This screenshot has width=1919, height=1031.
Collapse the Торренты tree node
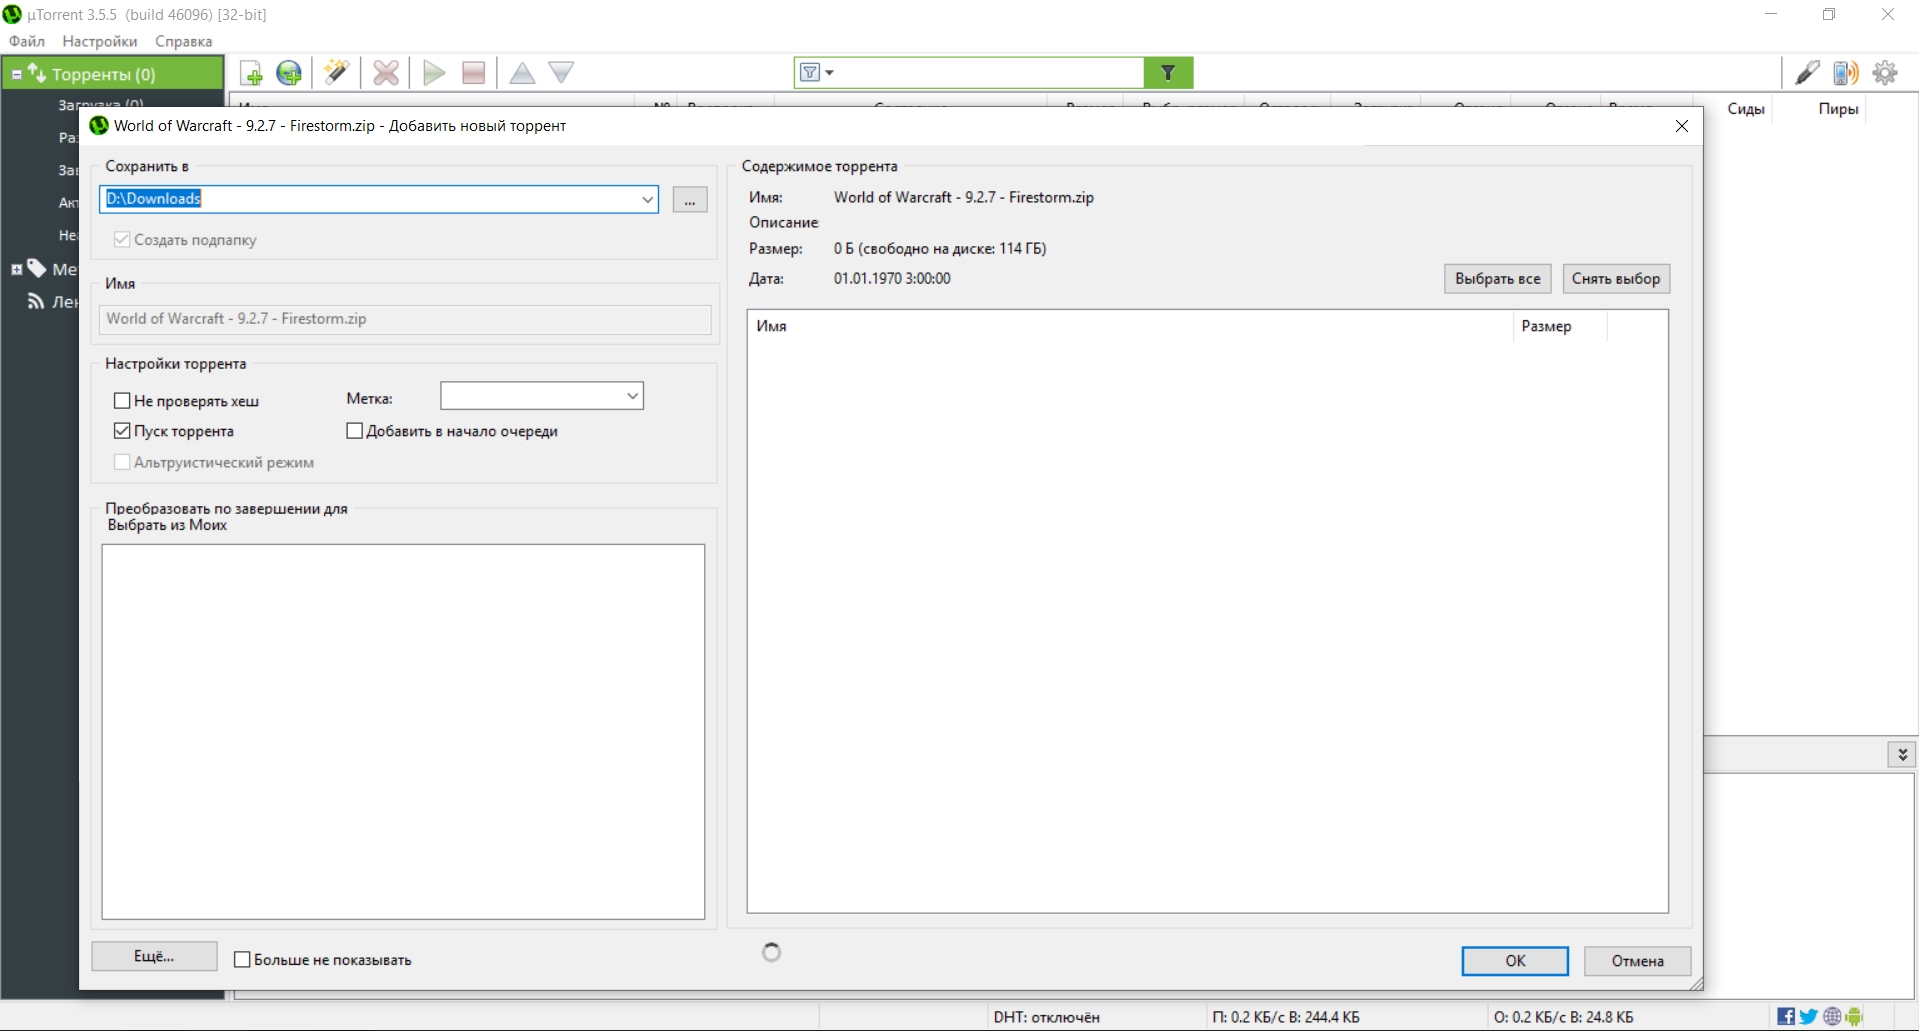17,74
